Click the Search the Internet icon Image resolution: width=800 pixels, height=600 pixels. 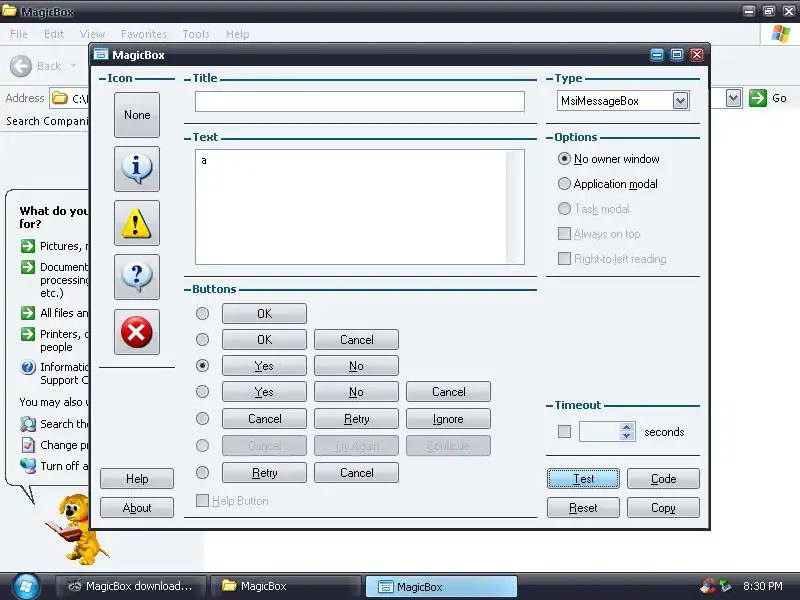click(28, 424)
